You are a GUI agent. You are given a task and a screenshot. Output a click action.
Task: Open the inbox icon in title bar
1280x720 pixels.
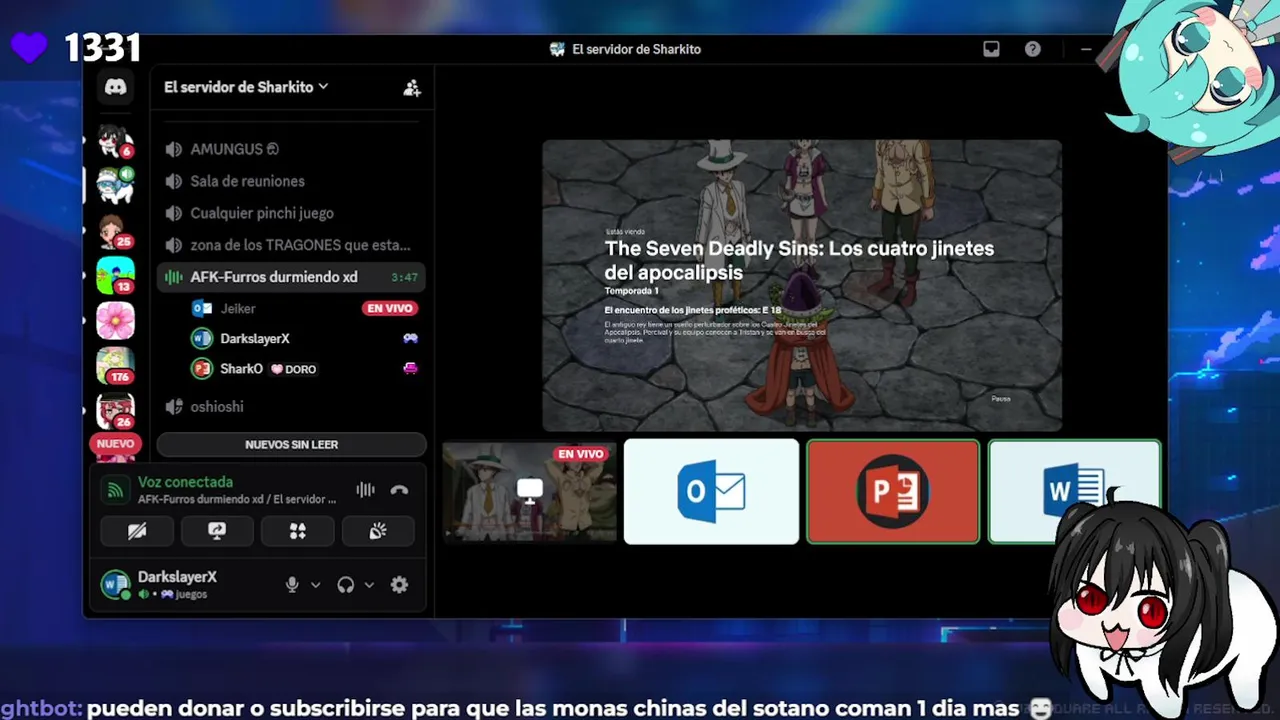pyautogui.click(x=991, y=49)
